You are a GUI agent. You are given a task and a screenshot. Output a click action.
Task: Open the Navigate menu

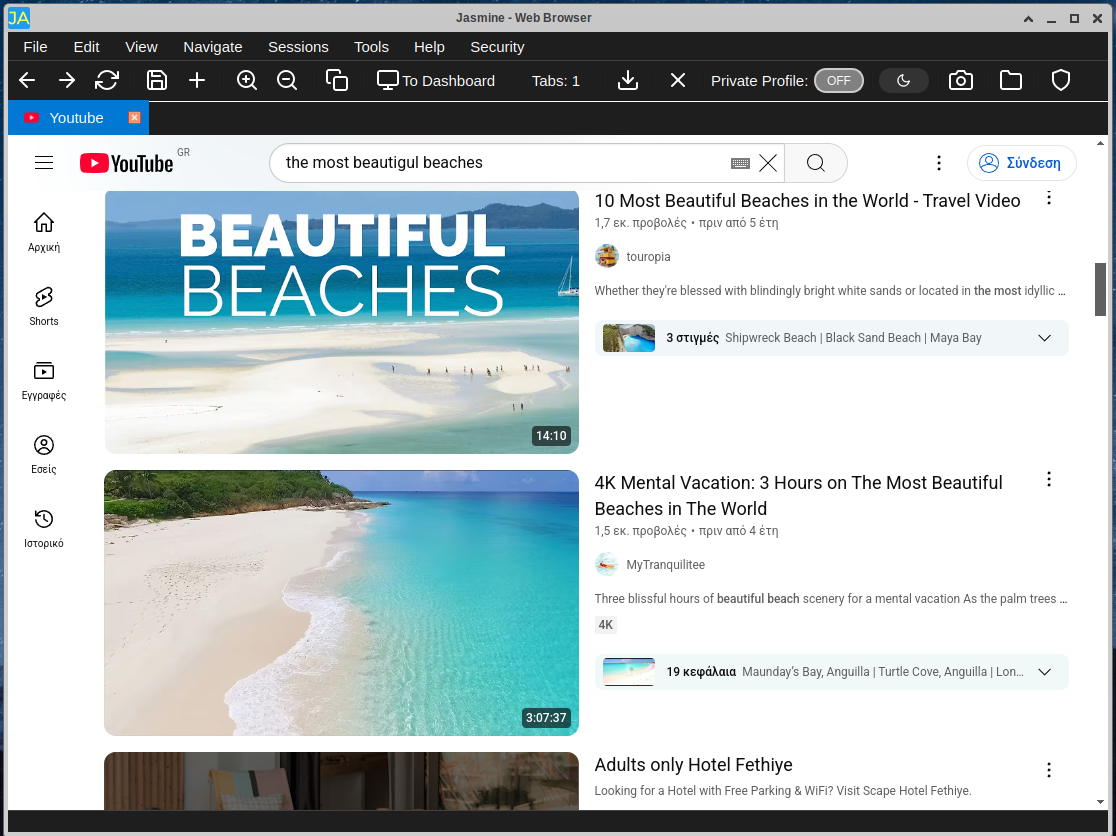click(x=213, y=47)
